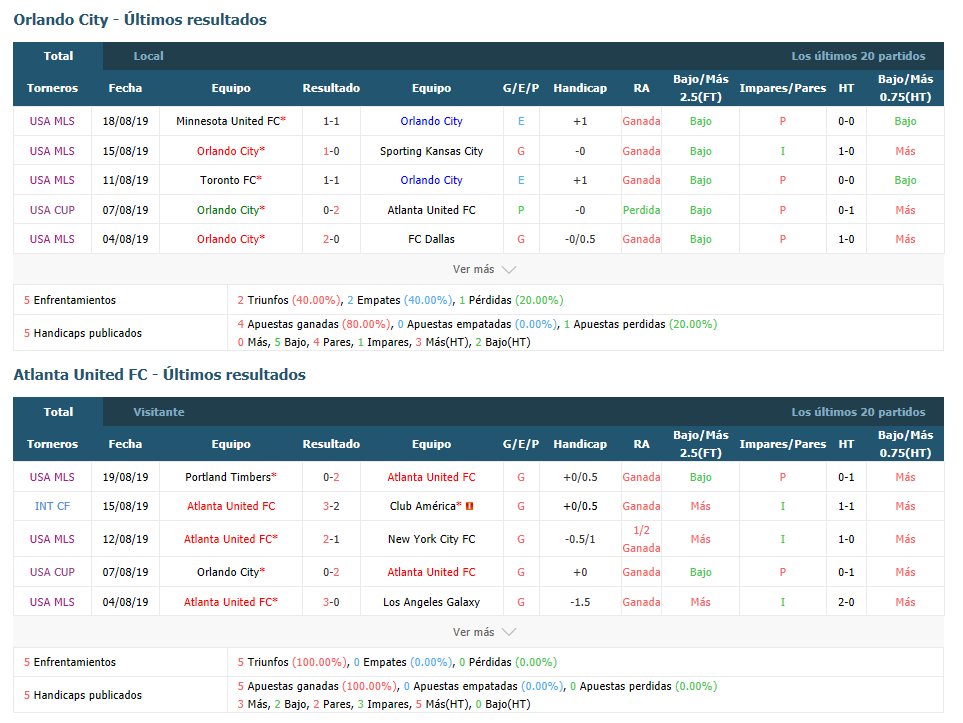
Task: Click Atlanta's '5 Triunfos (100.00%)' summary text
Action: coord(292,662)
